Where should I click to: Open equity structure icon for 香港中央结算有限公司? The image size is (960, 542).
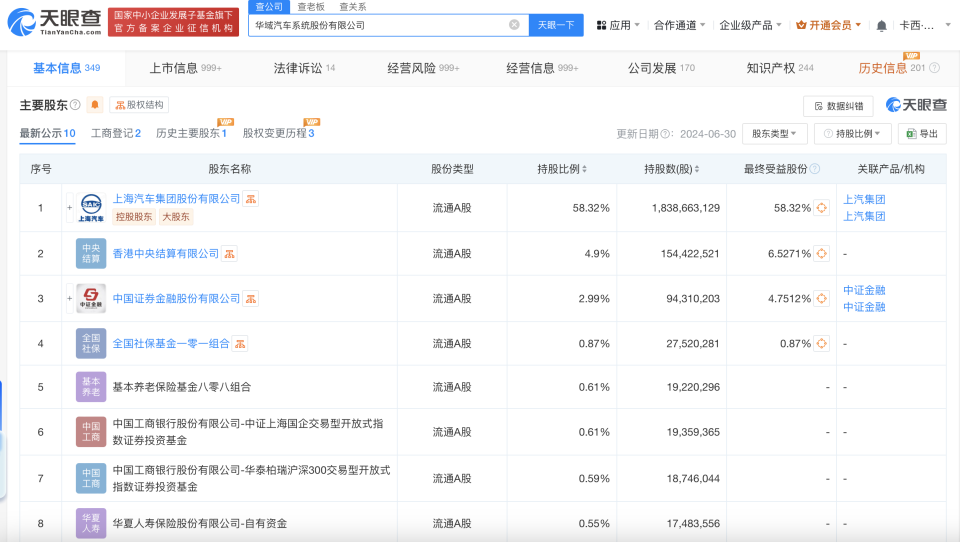(x=229, y=254)
